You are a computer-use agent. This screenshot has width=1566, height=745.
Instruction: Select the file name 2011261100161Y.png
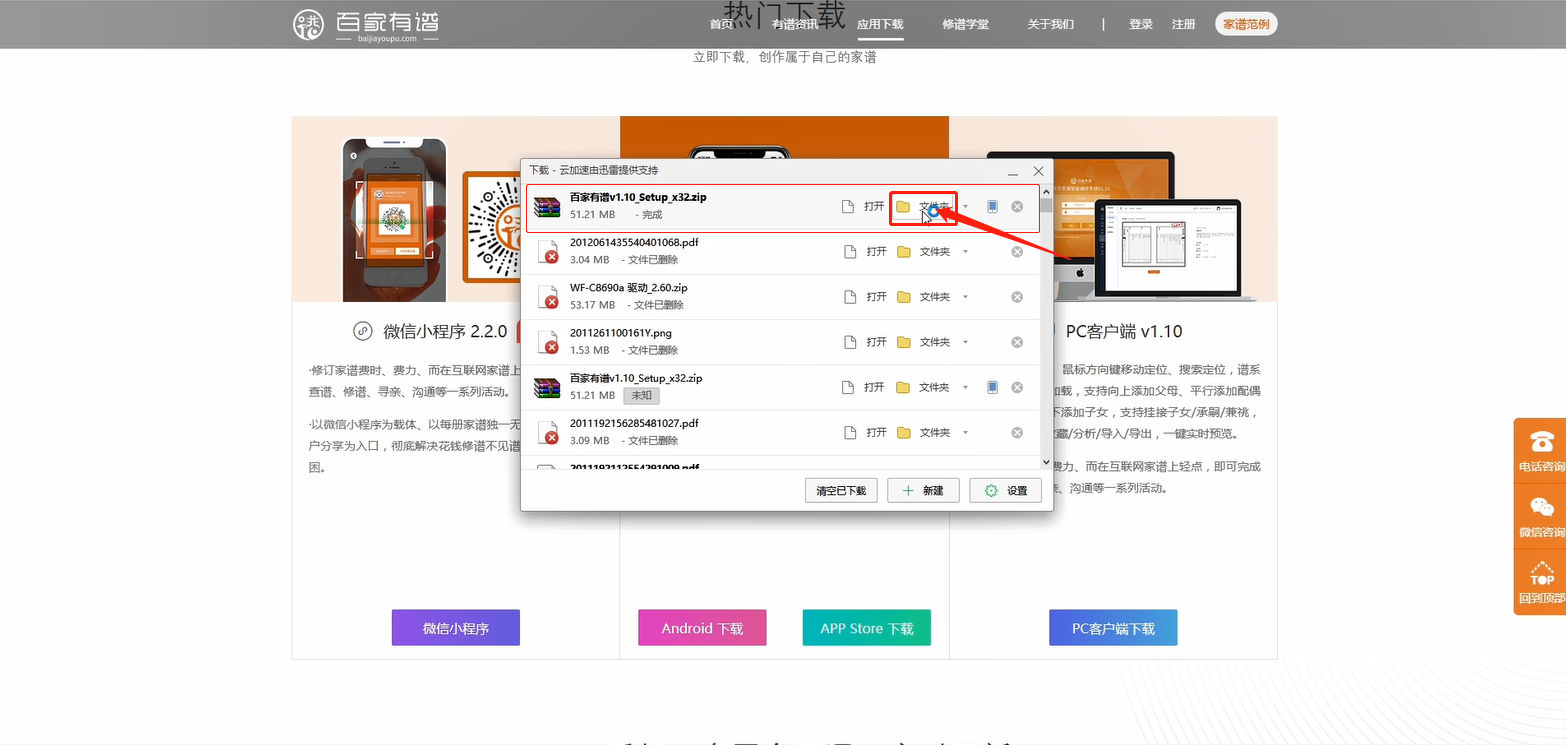pos(620,333)
